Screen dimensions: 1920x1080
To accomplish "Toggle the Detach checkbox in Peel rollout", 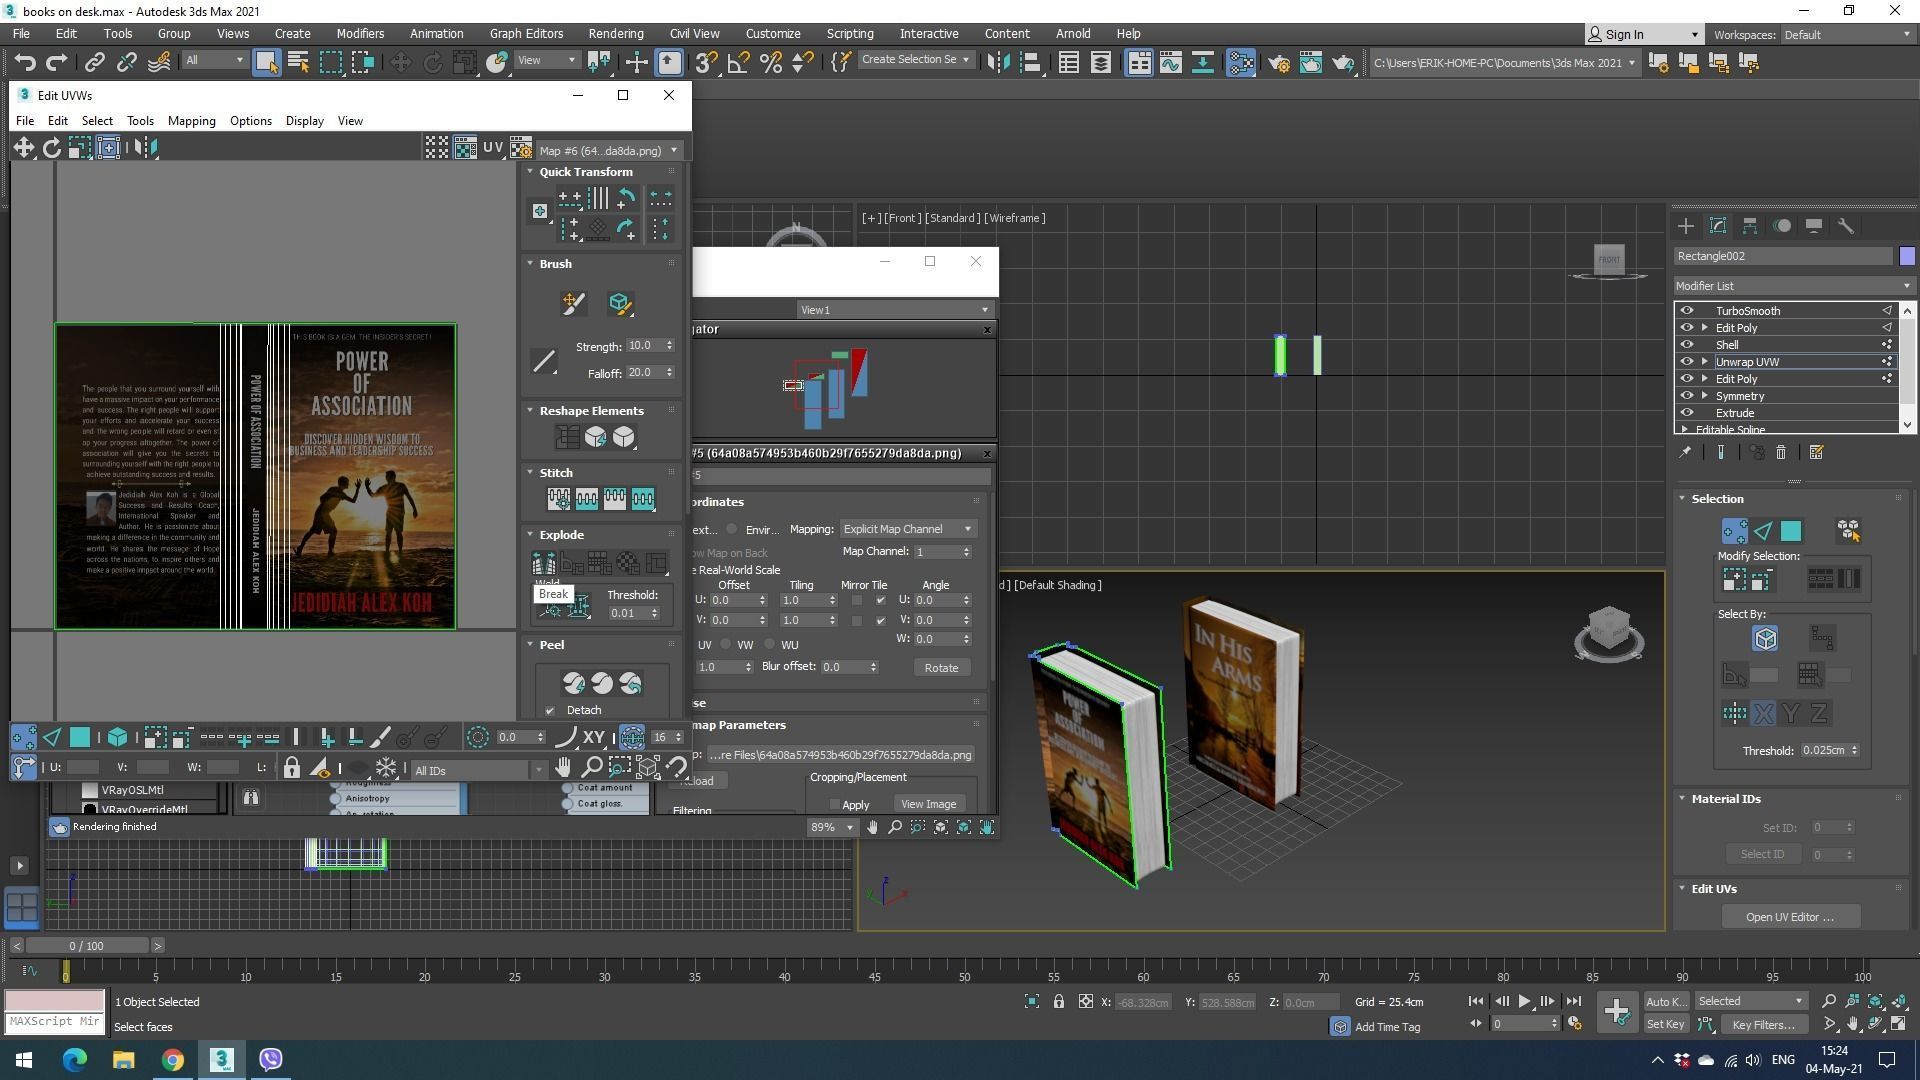I will click(550, 711).
